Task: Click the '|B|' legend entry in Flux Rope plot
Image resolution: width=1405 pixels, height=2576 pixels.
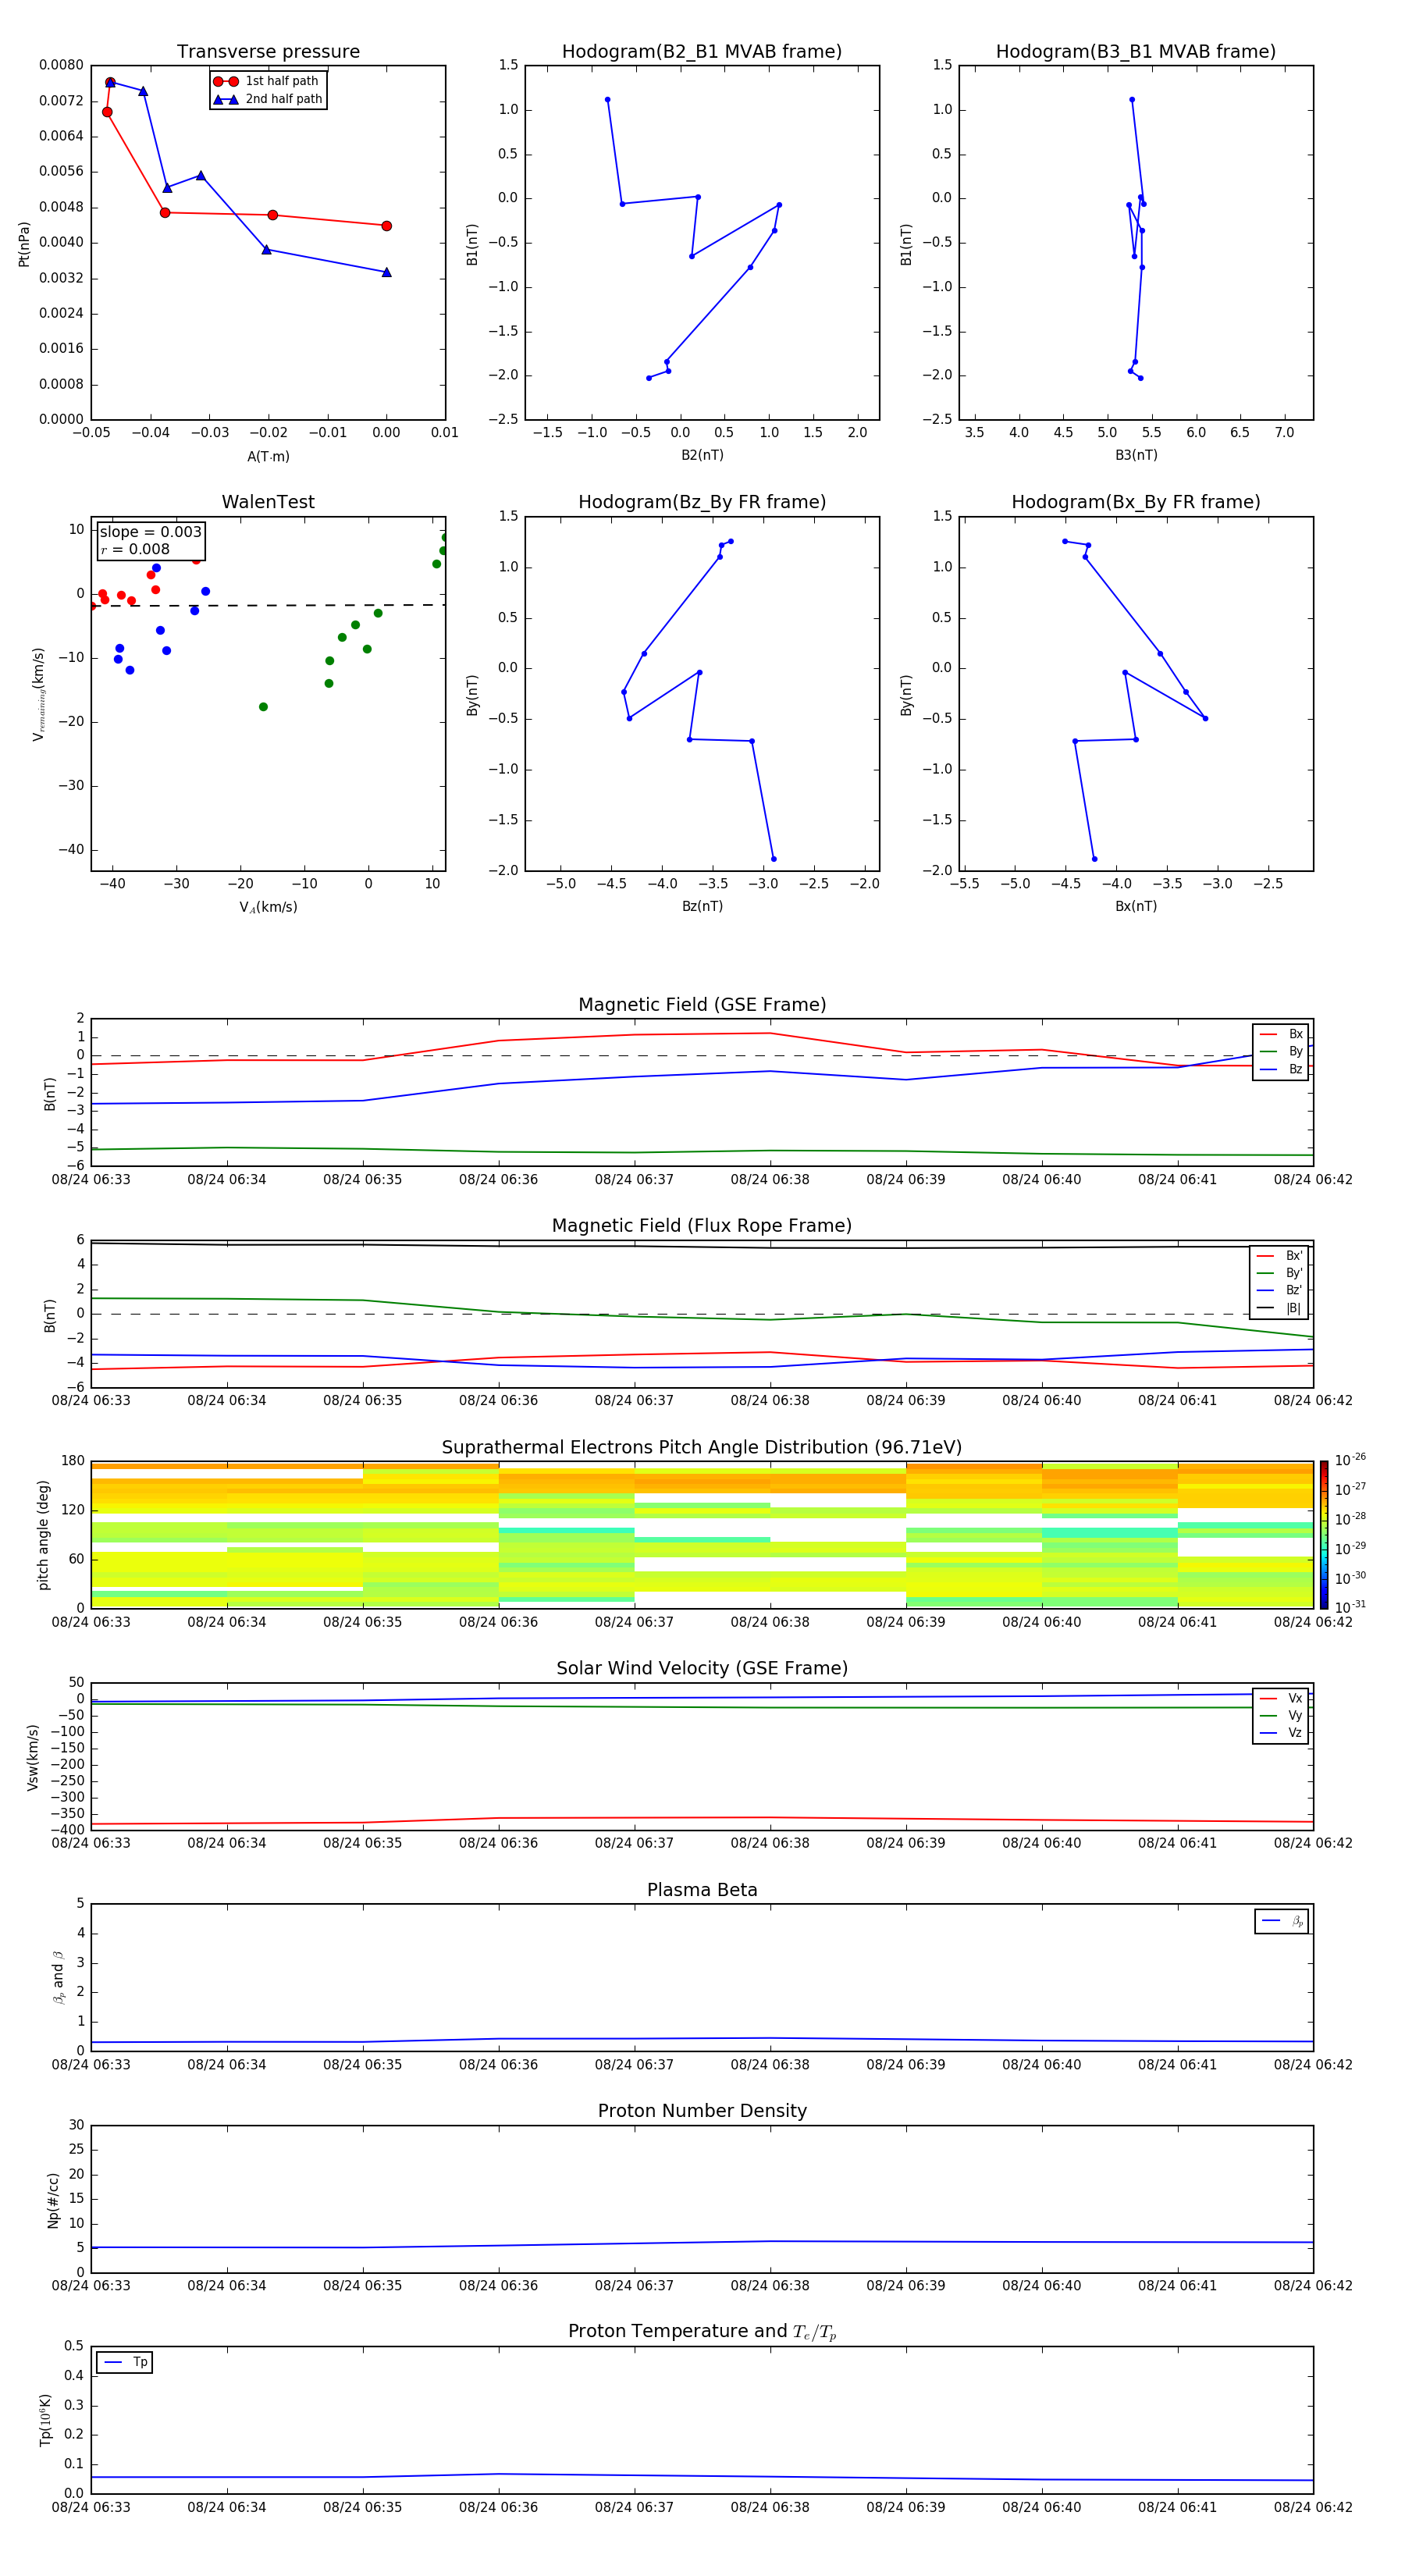Action: pyautogui.click(x=1279, y=1309)
